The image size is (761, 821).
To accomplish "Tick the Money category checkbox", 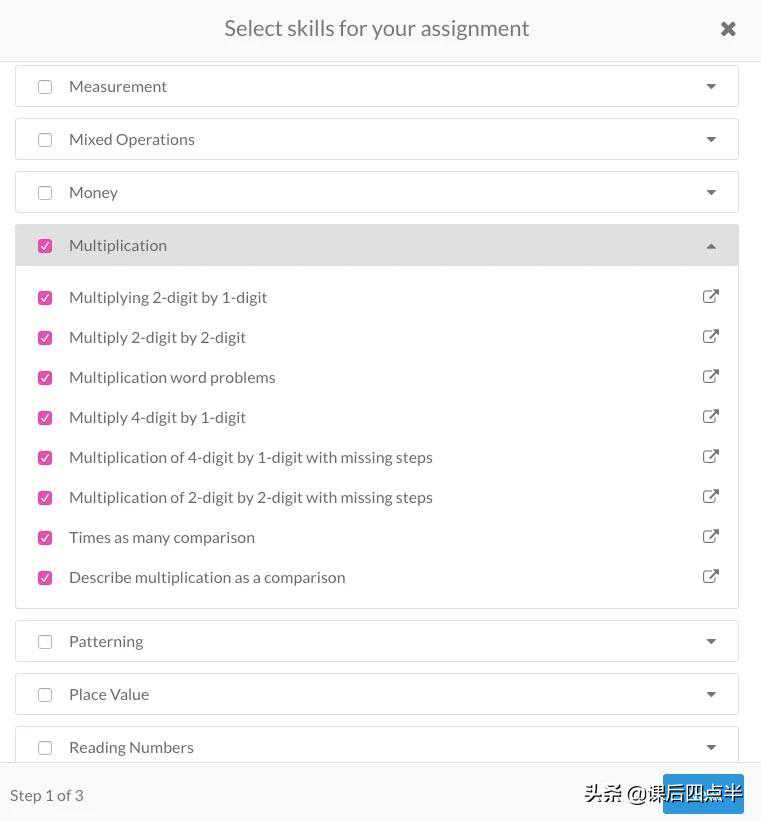I will pos(45,193).
